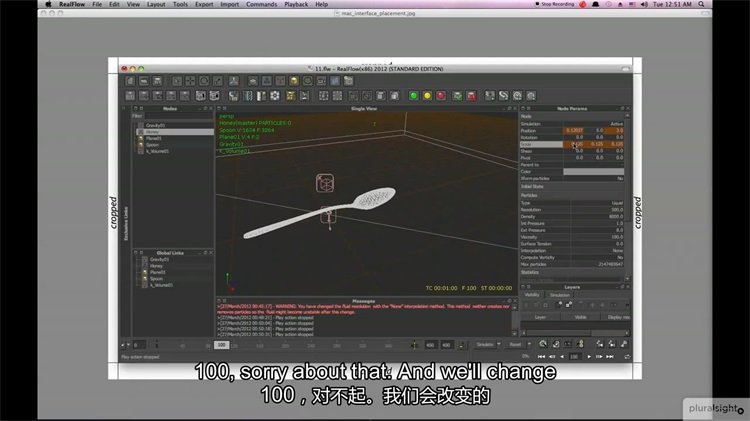The width and height of the screenshot is (750, 421).
Task: Click the wireframe cube icon in second toolbar row
Action: (200, 96)
